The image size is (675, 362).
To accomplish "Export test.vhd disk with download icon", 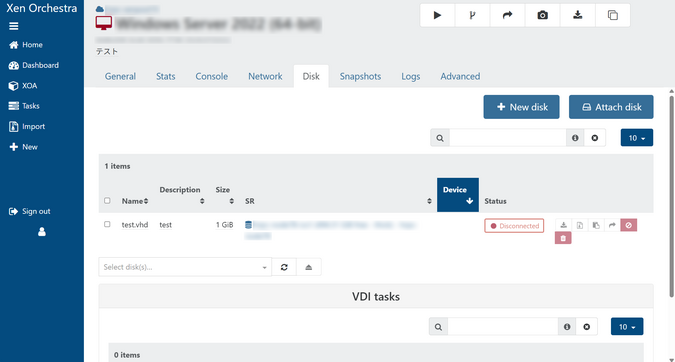I will pos(563,225).
